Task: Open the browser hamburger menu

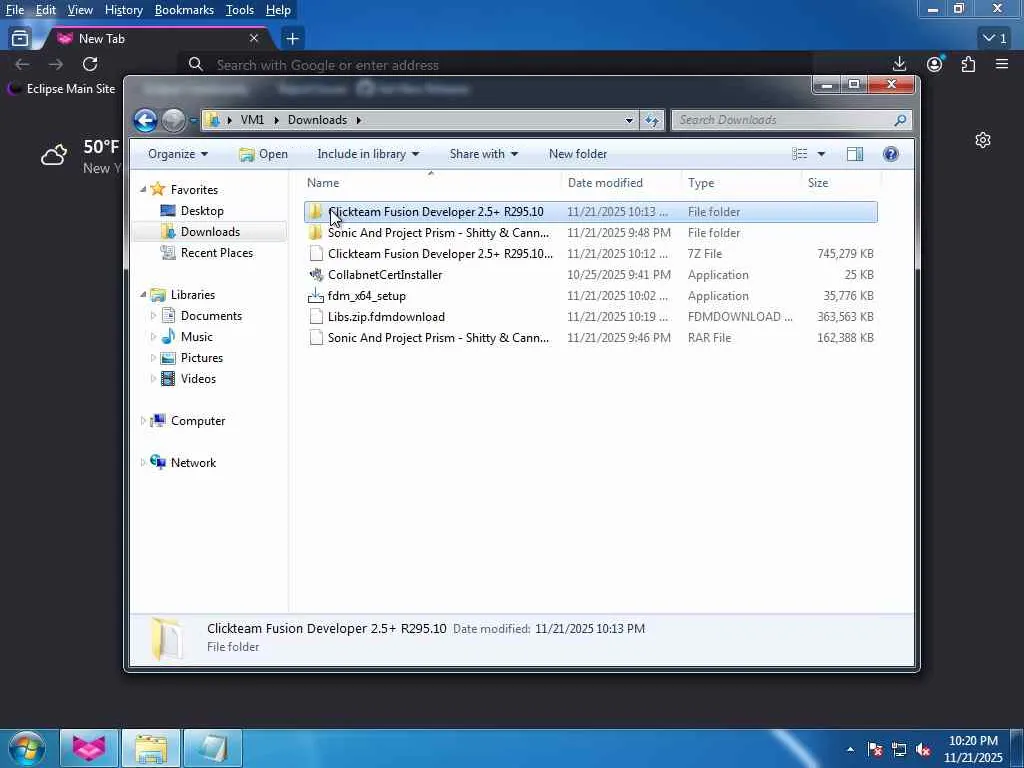Action: [1002, 64]
